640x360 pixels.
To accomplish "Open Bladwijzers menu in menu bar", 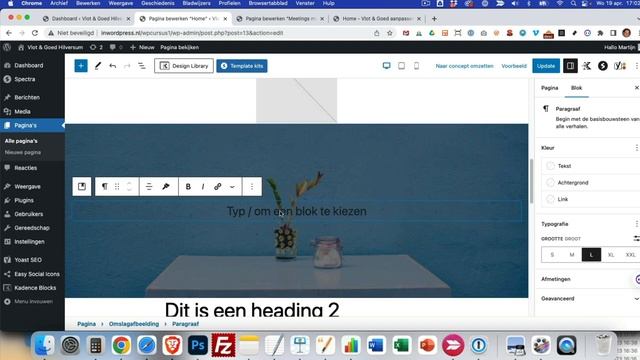I will click(196, 3).
